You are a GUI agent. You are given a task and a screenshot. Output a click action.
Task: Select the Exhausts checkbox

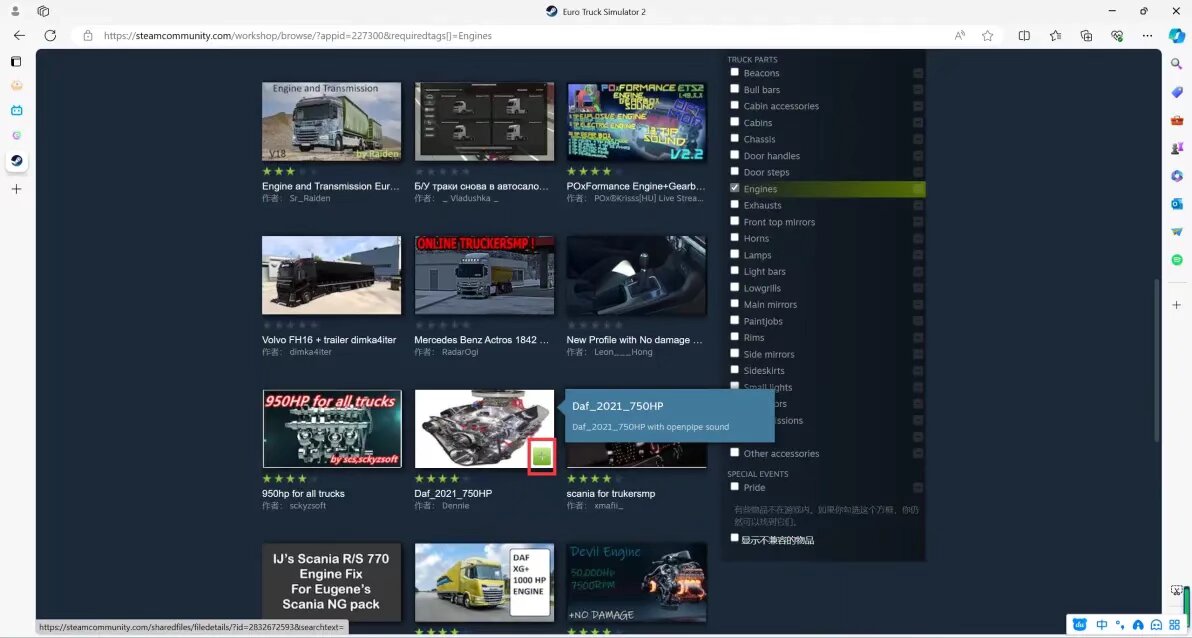click(x=734, y=205)
